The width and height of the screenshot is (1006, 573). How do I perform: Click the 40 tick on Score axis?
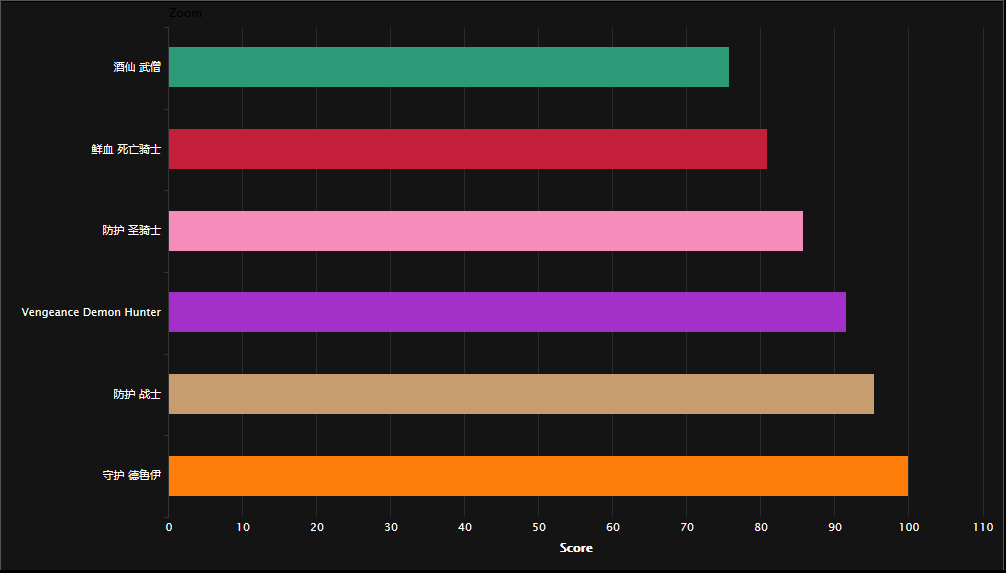tap(465, 527)
